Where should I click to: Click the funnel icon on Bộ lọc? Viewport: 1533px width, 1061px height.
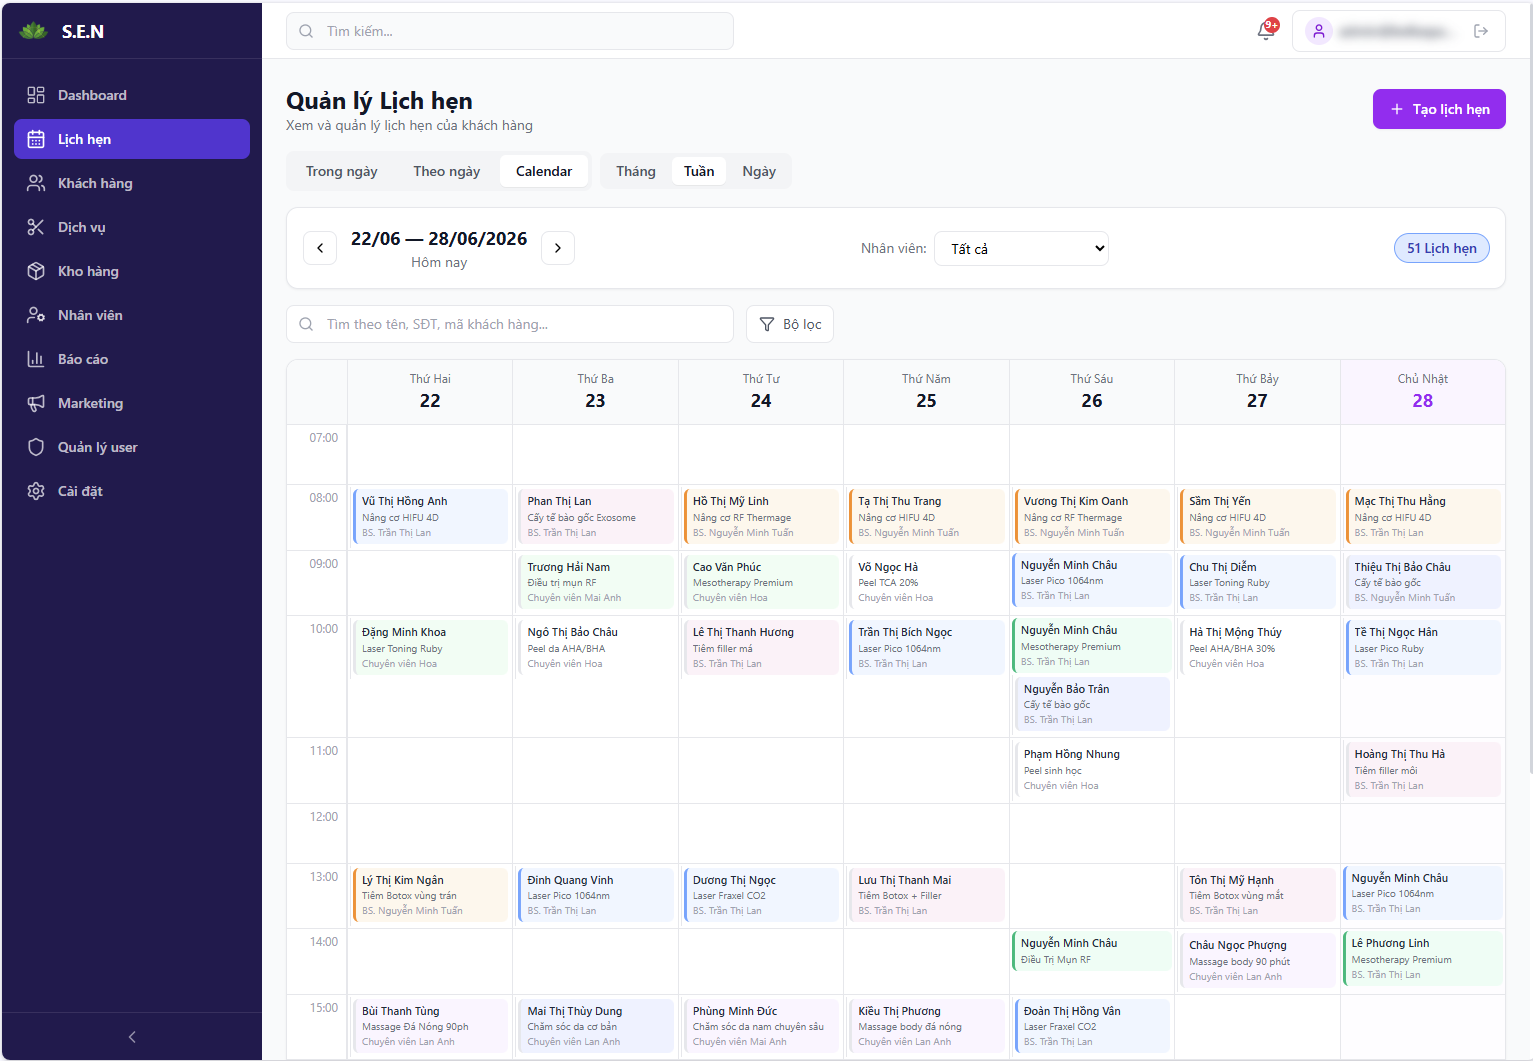point(767,324)
